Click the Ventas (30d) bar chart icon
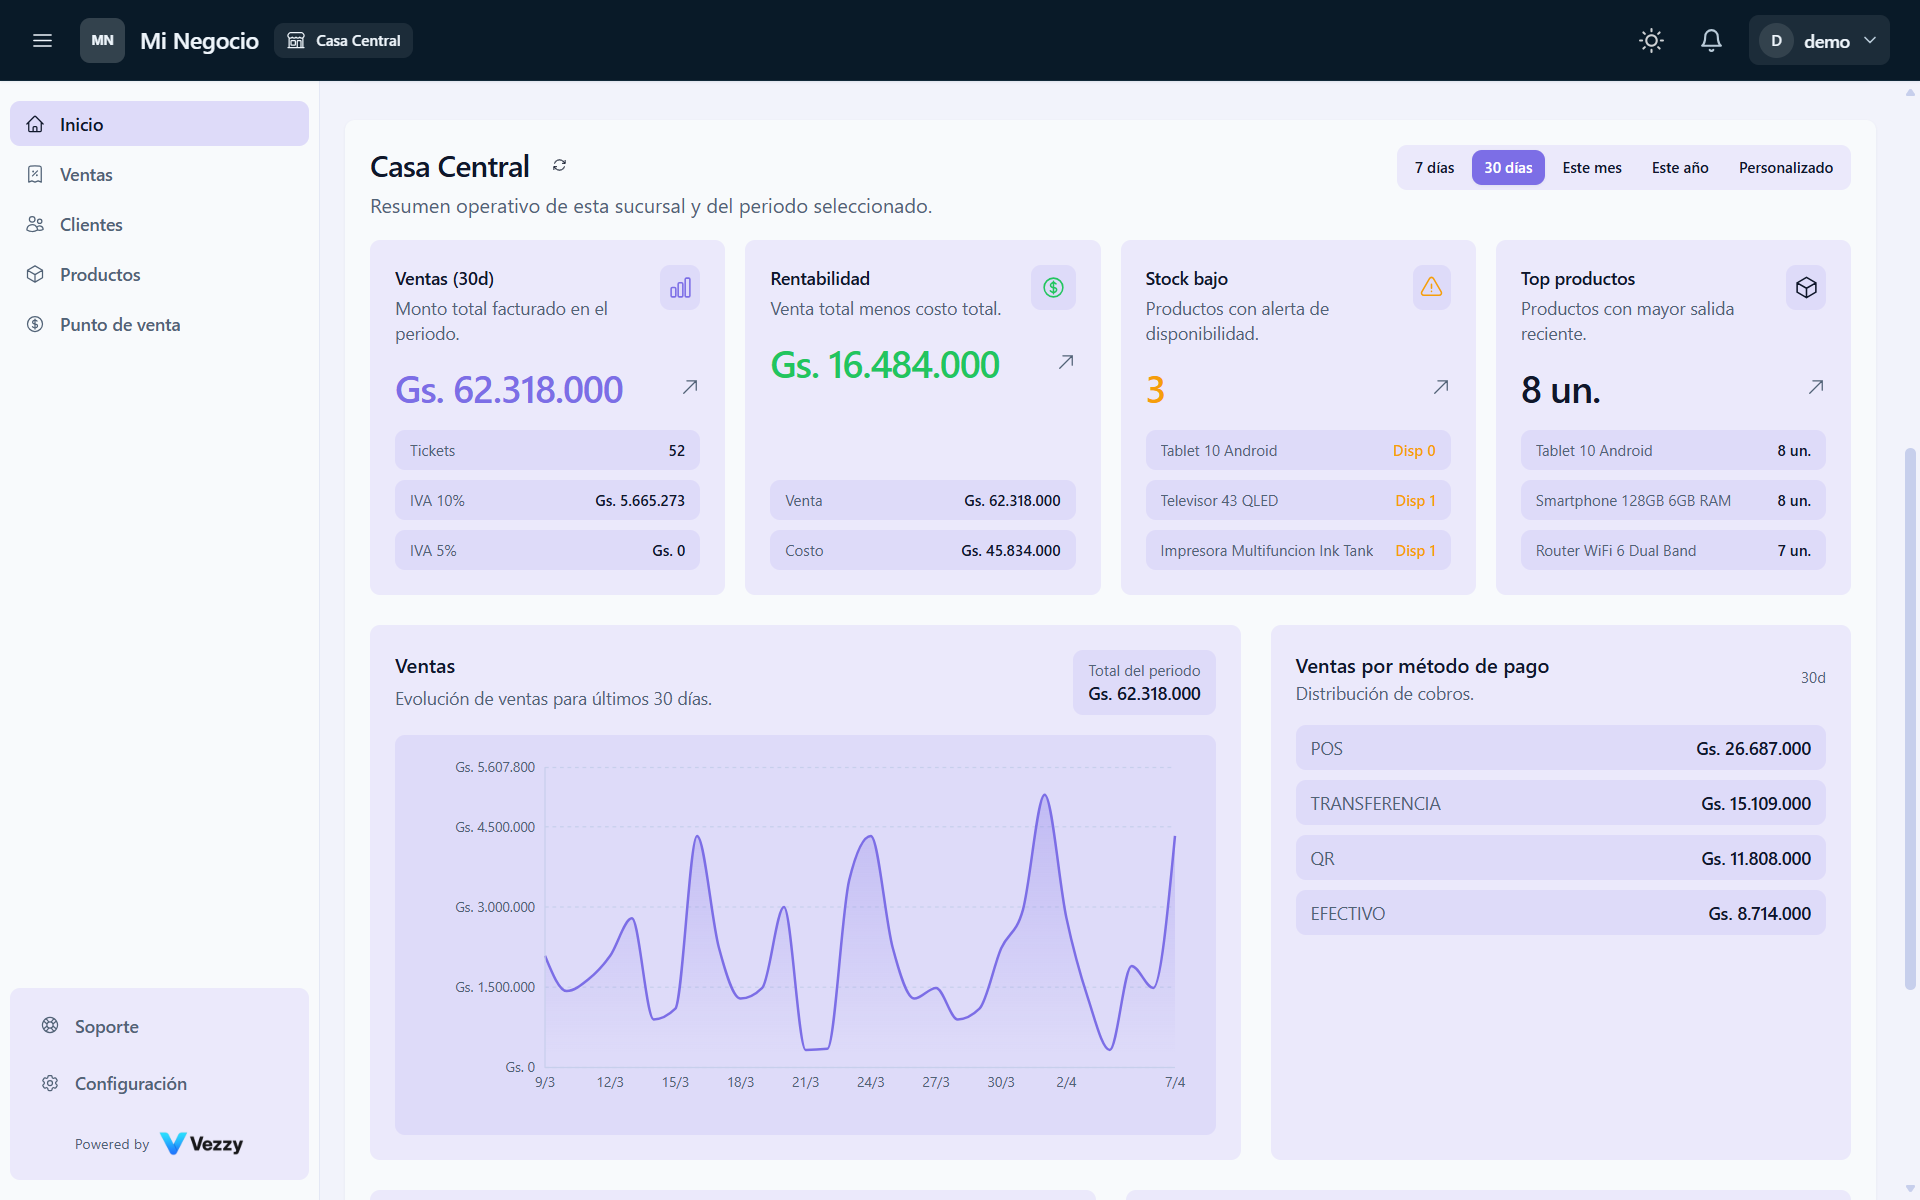 (x=680, y=288)
